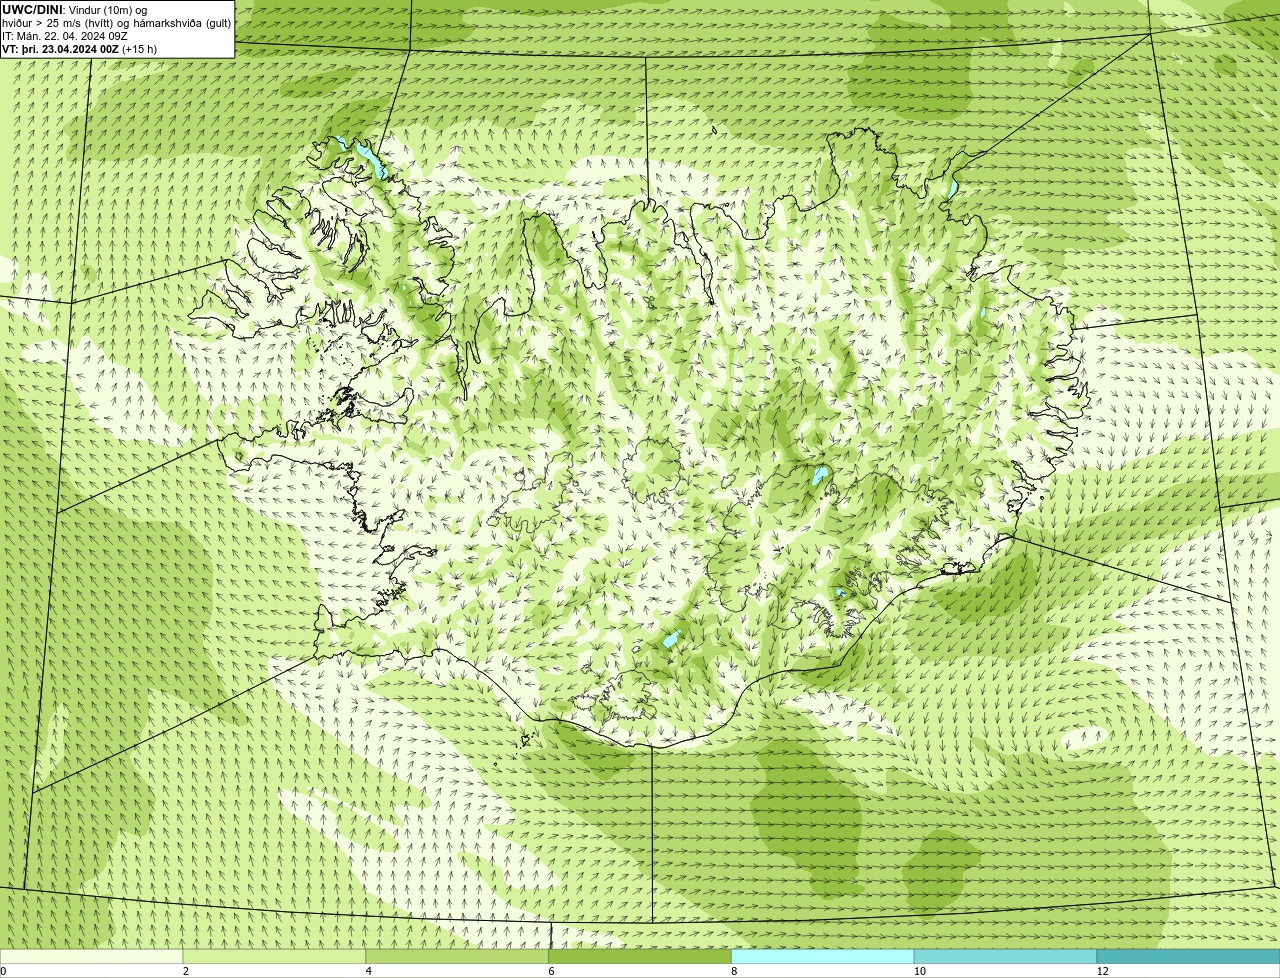Click the 10–12 m/s turquoise legend segment
1280x978 pixels.
pyautogui.click(x=1005, y=957)
